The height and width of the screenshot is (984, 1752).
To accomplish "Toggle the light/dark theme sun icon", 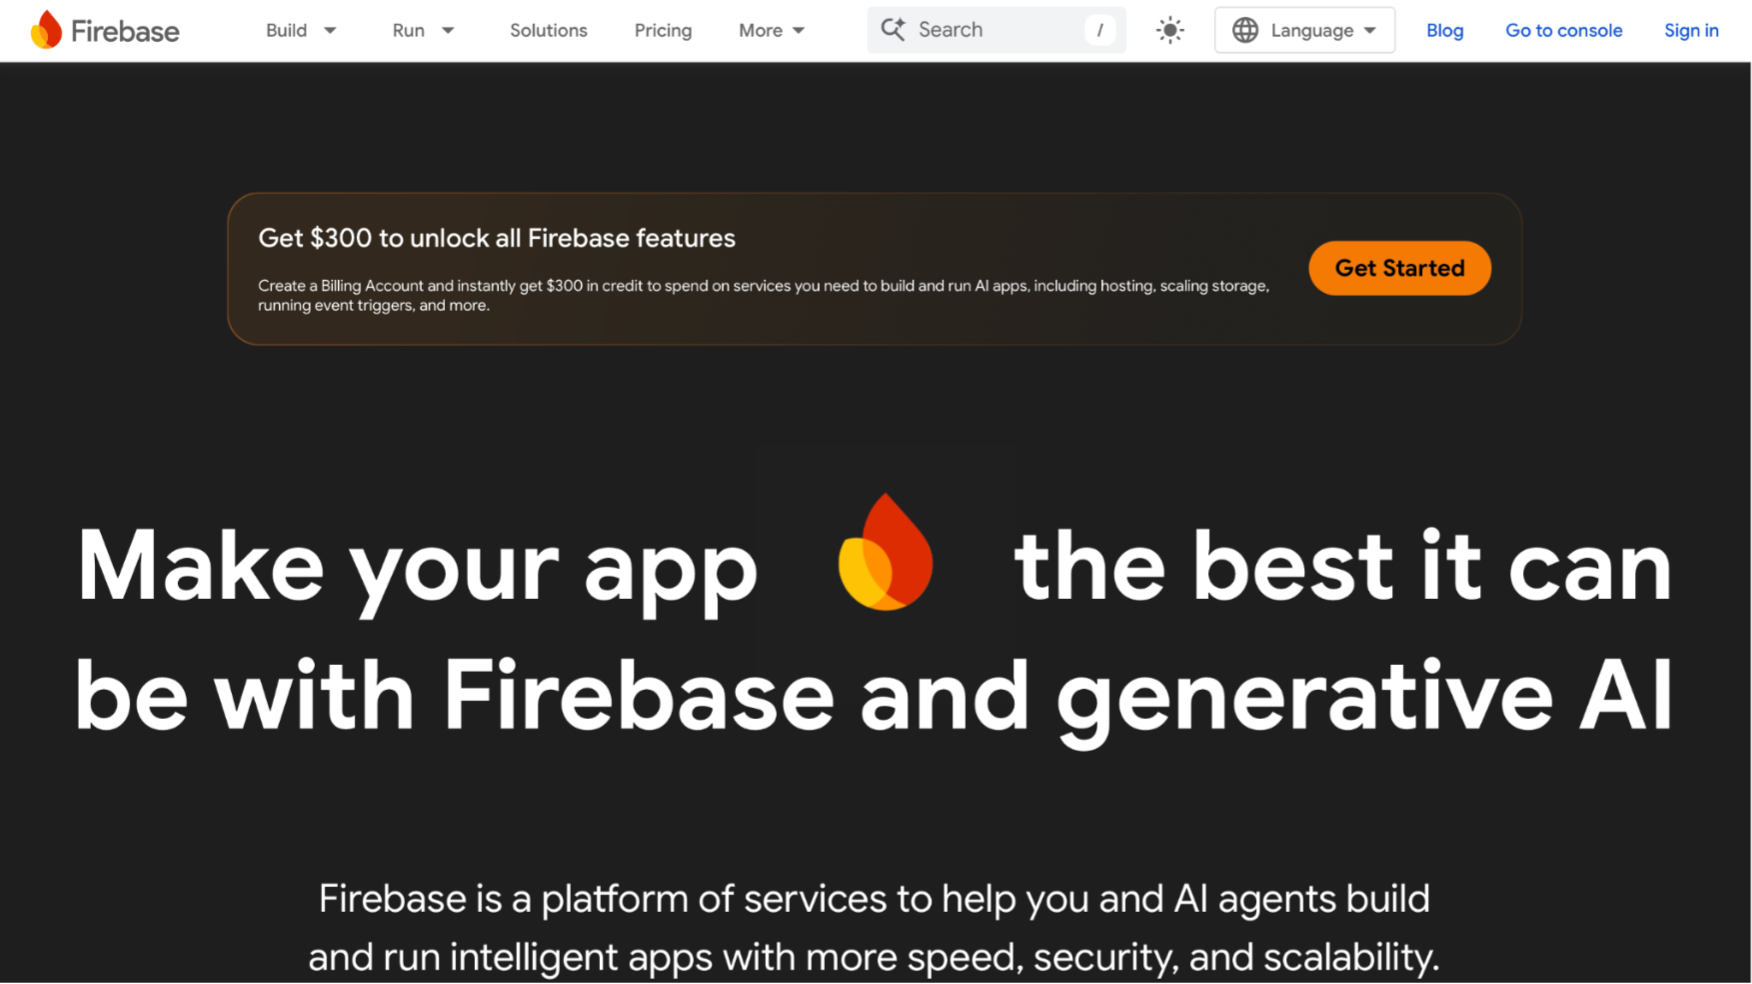I will tap(1169, 30).
